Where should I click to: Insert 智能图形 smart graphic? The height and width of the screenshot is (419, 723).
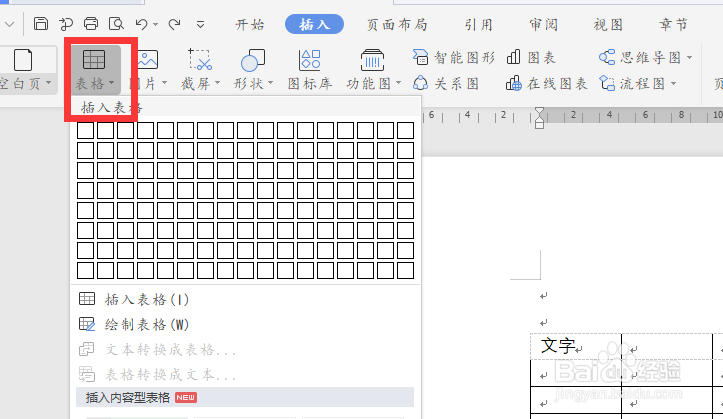click(x=453, y=58)
